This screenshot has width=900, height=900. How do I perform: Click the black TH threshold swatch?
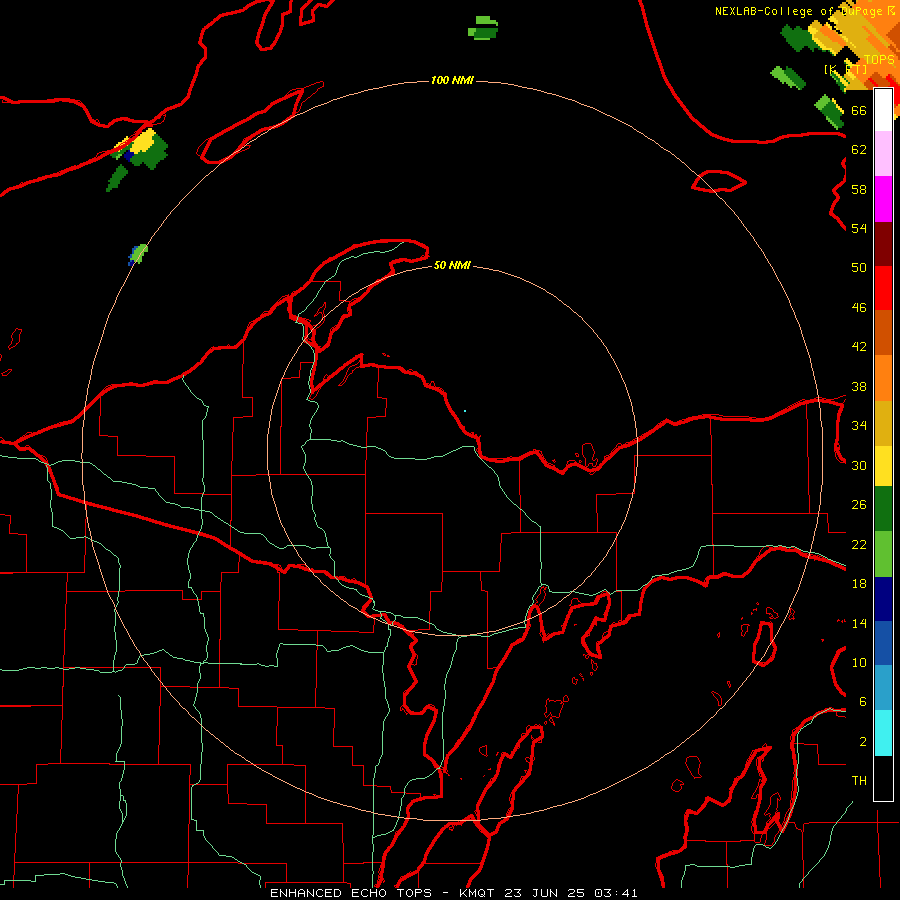click(x=883, y=778)
